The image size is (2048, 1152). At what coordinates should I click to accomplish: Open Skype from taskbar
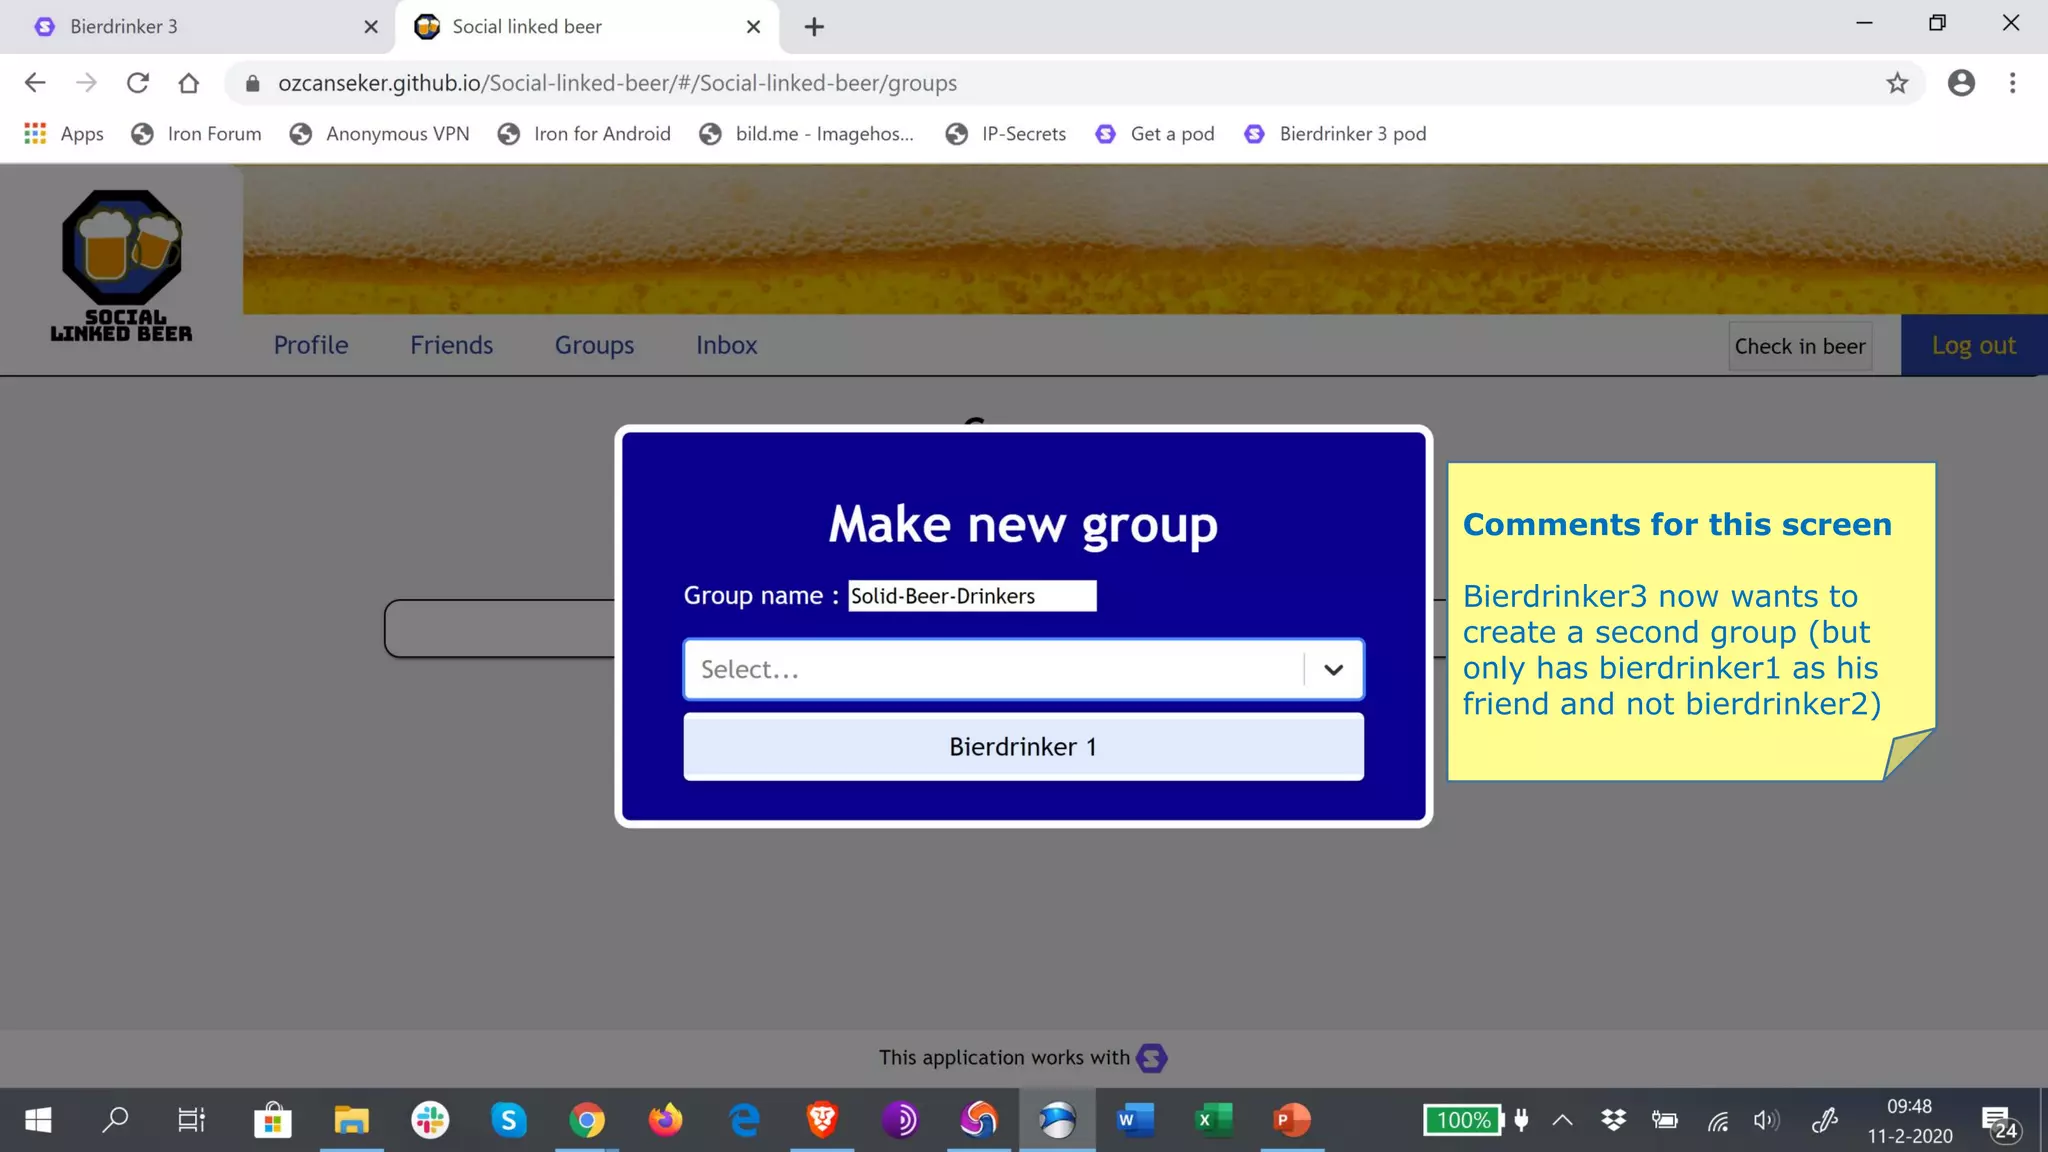point(509,1120)
